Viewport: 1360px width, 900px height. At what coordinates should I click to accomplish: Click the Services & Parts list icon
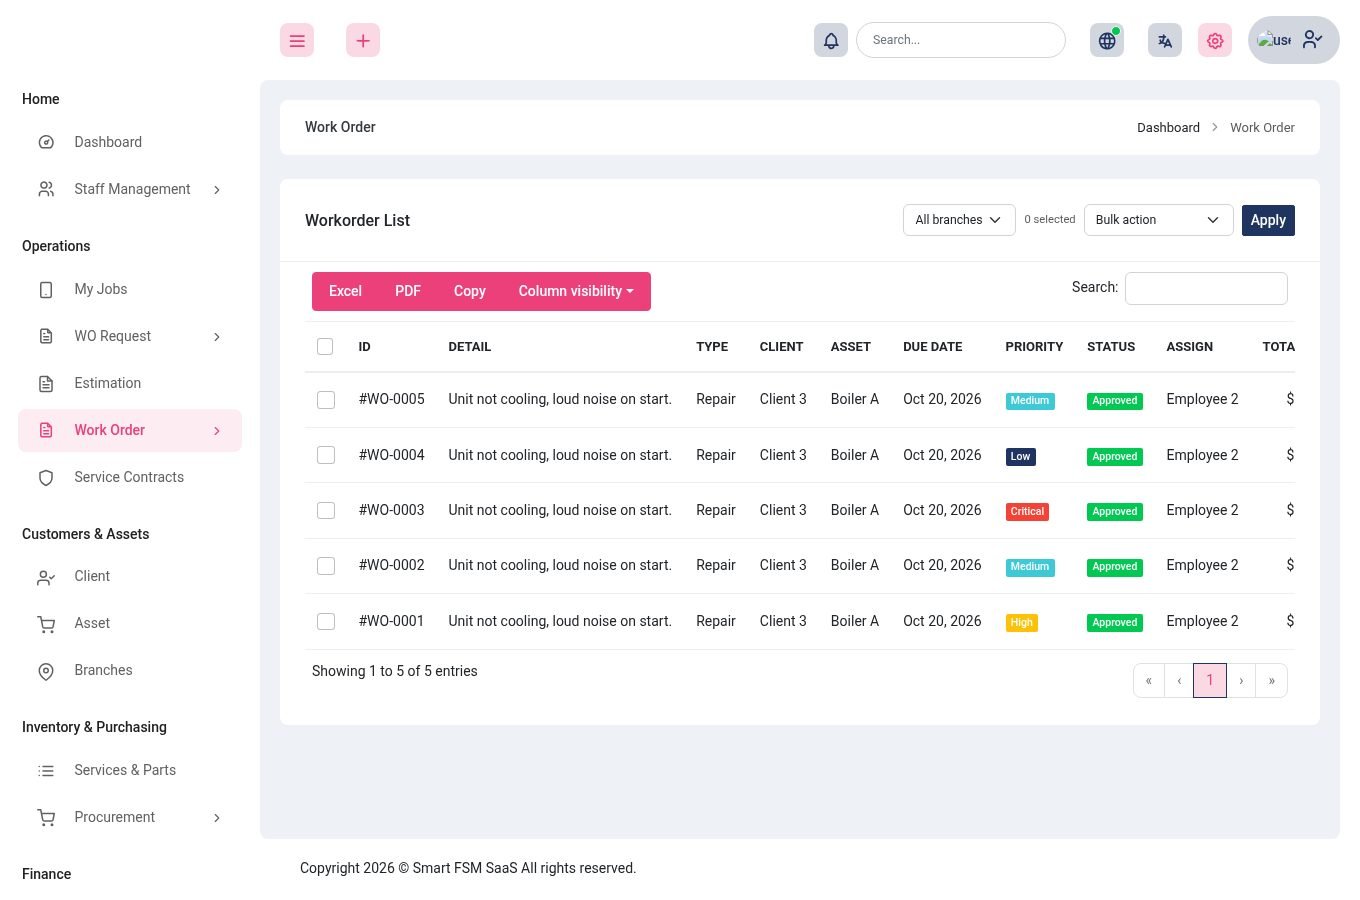point(46,771)
